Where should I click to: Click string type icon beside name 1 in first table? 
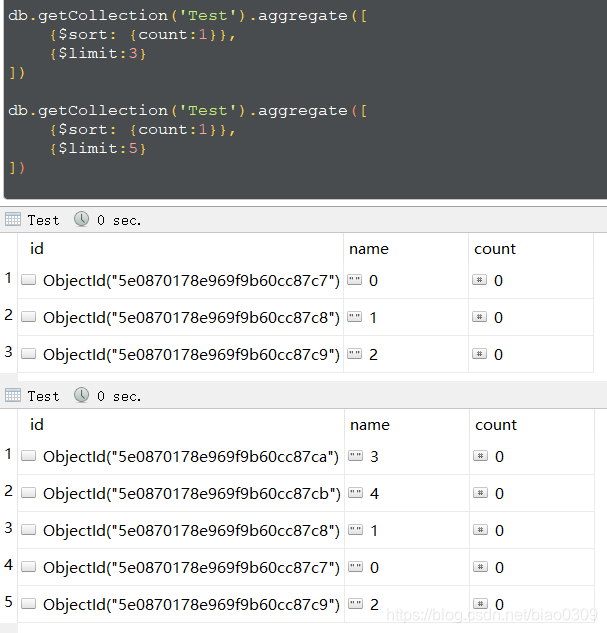point(354,317)
